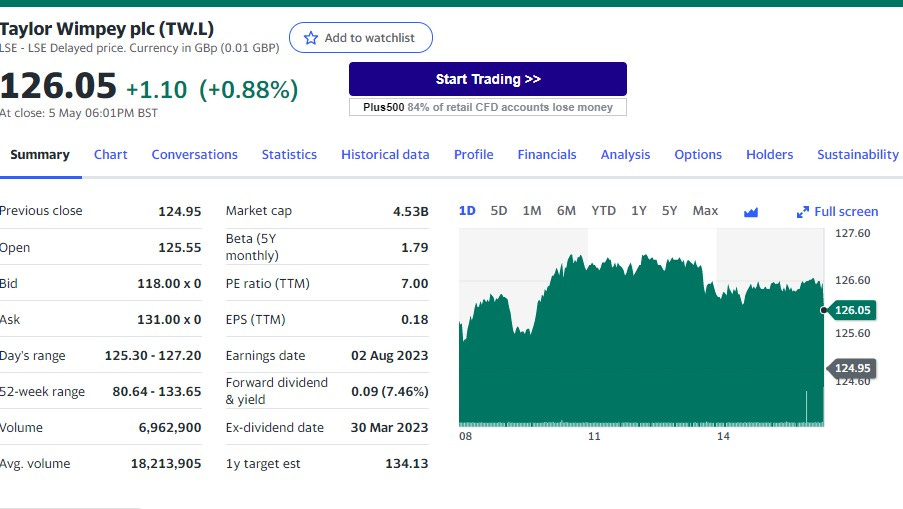Screen dimensions: 903x509
Task: Switch to the Chart tab
Action: pos(111,154)
